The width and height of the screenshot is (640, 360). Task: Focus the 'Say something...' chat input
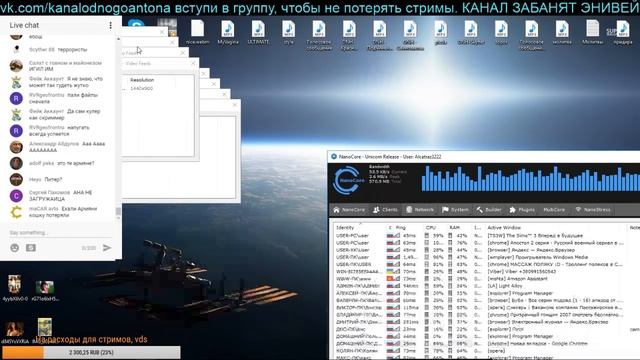60,233
